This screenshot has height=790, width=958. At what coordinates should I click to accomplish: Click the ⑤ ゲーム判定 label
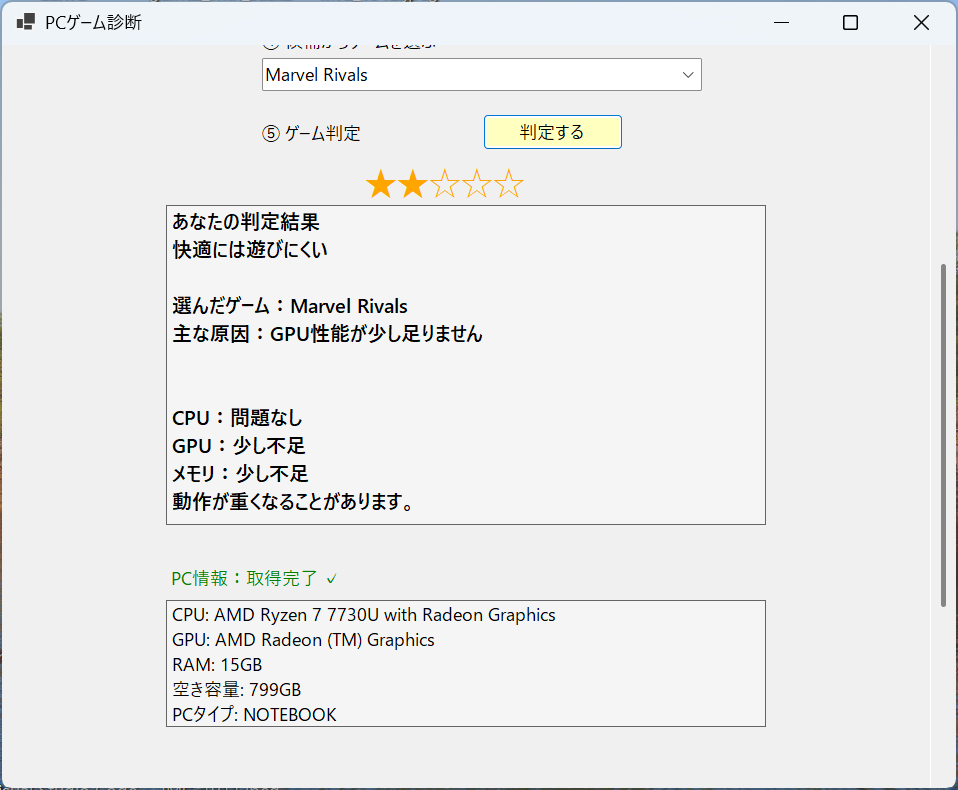click(x=312, y=133)
